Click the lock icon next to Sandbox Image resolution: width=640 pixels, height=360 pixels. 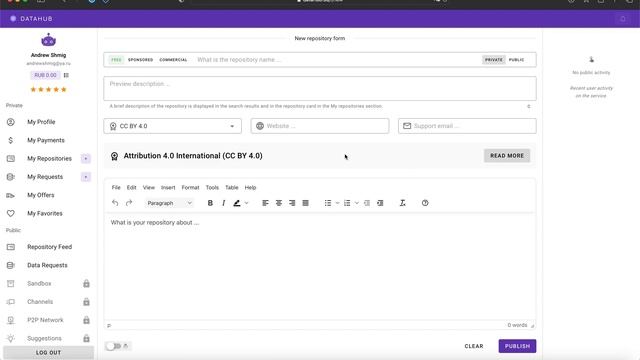pyautogui.click(x=86, y=283)
